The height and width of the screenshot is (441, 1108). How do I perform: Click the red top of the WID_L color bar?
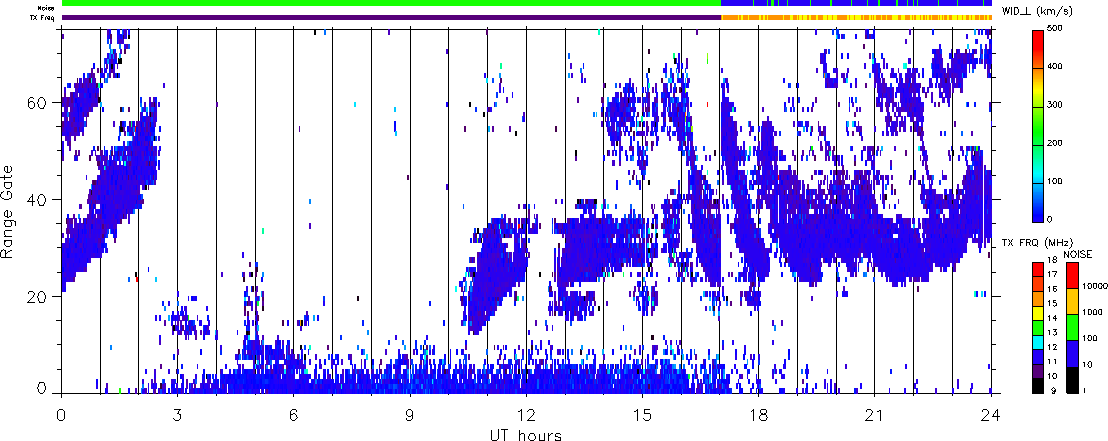(x=1040, y=36)
